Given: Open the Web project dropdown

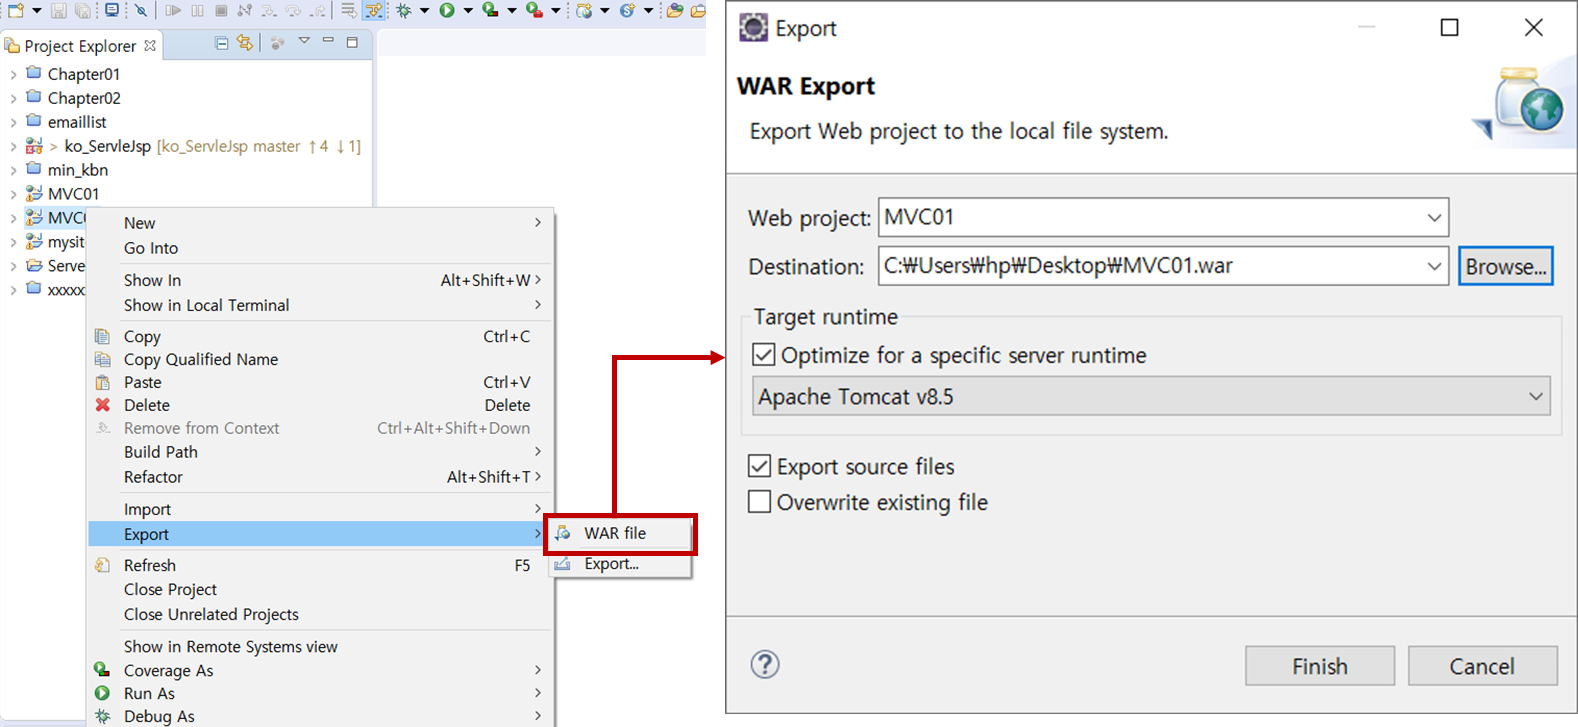Looking at the screenshot, I should [x=1434, y=218].
